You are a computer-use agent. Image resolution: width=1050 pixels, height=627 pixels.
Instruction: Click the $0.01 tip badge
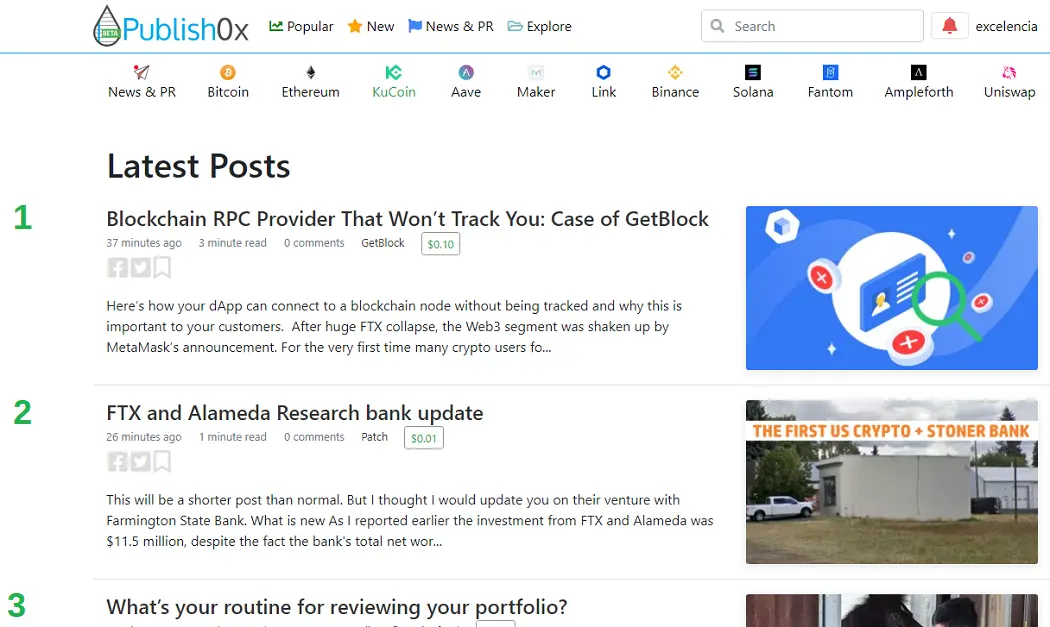point(424,438)
